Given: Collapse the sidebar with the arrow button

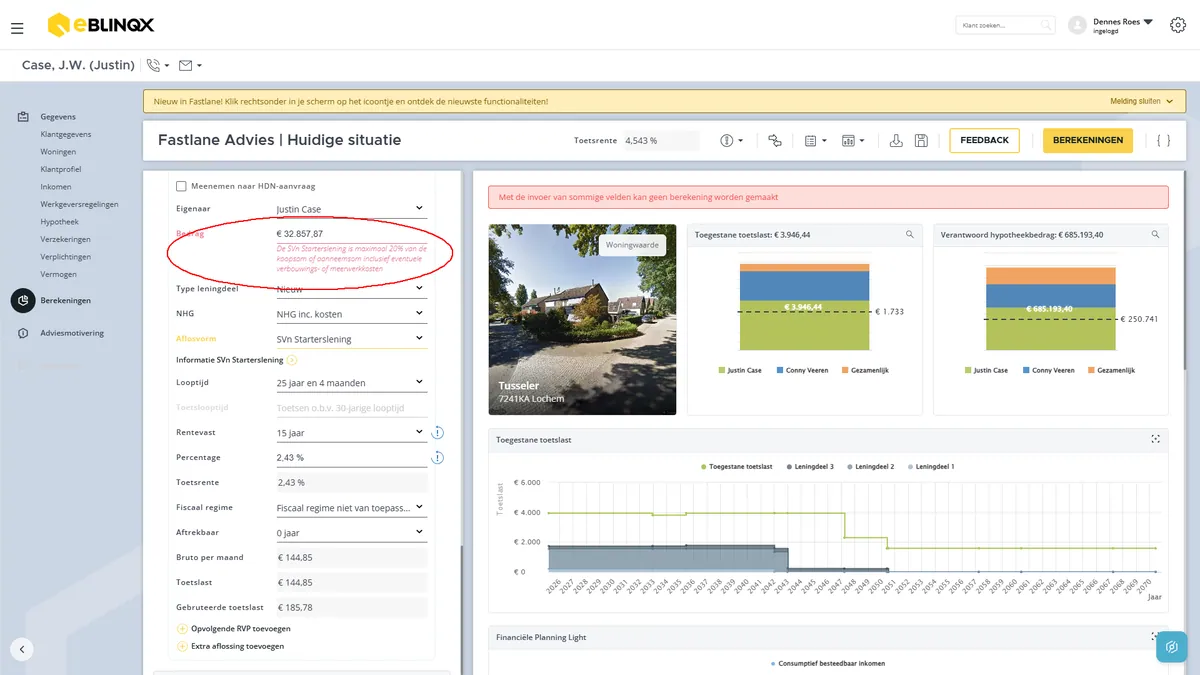Looking at the screenshot, I should point(22,648).
